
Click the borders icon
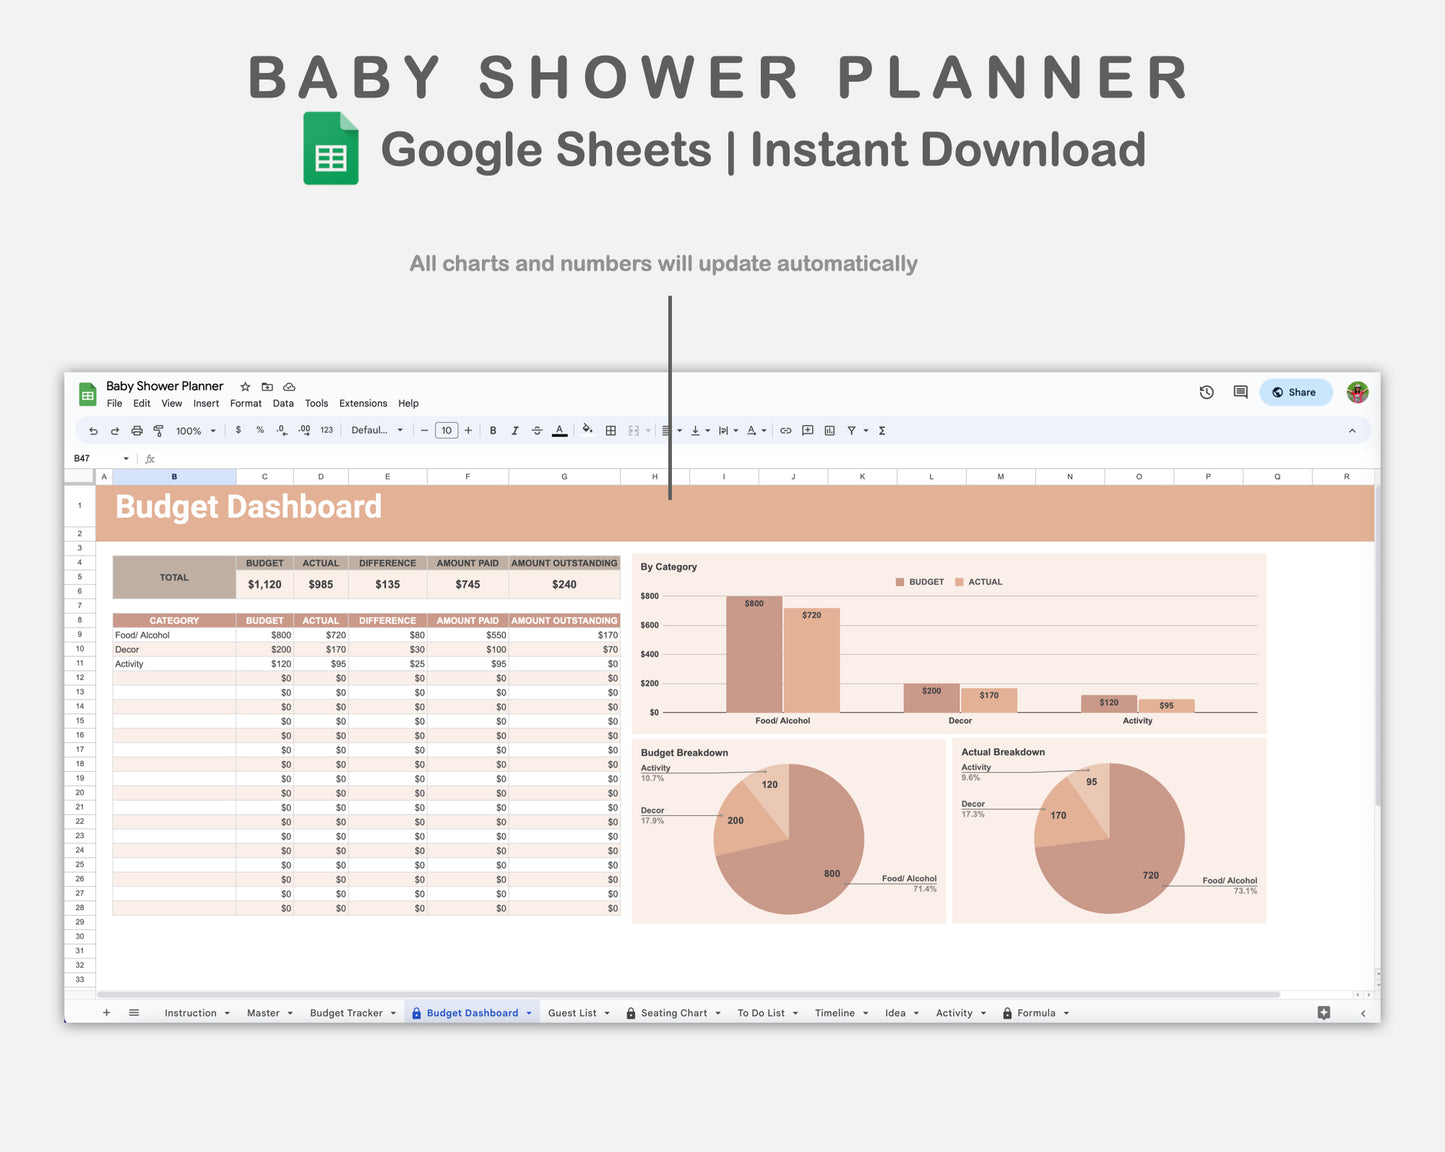click(611, 431)
